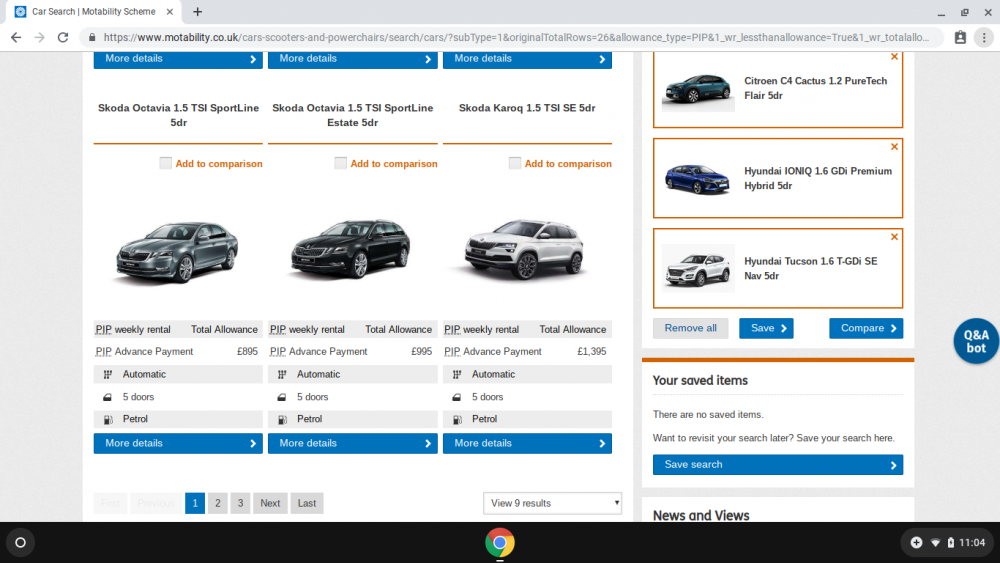
Task: Click the £995 advance payment value
Action: click(422, 351)
